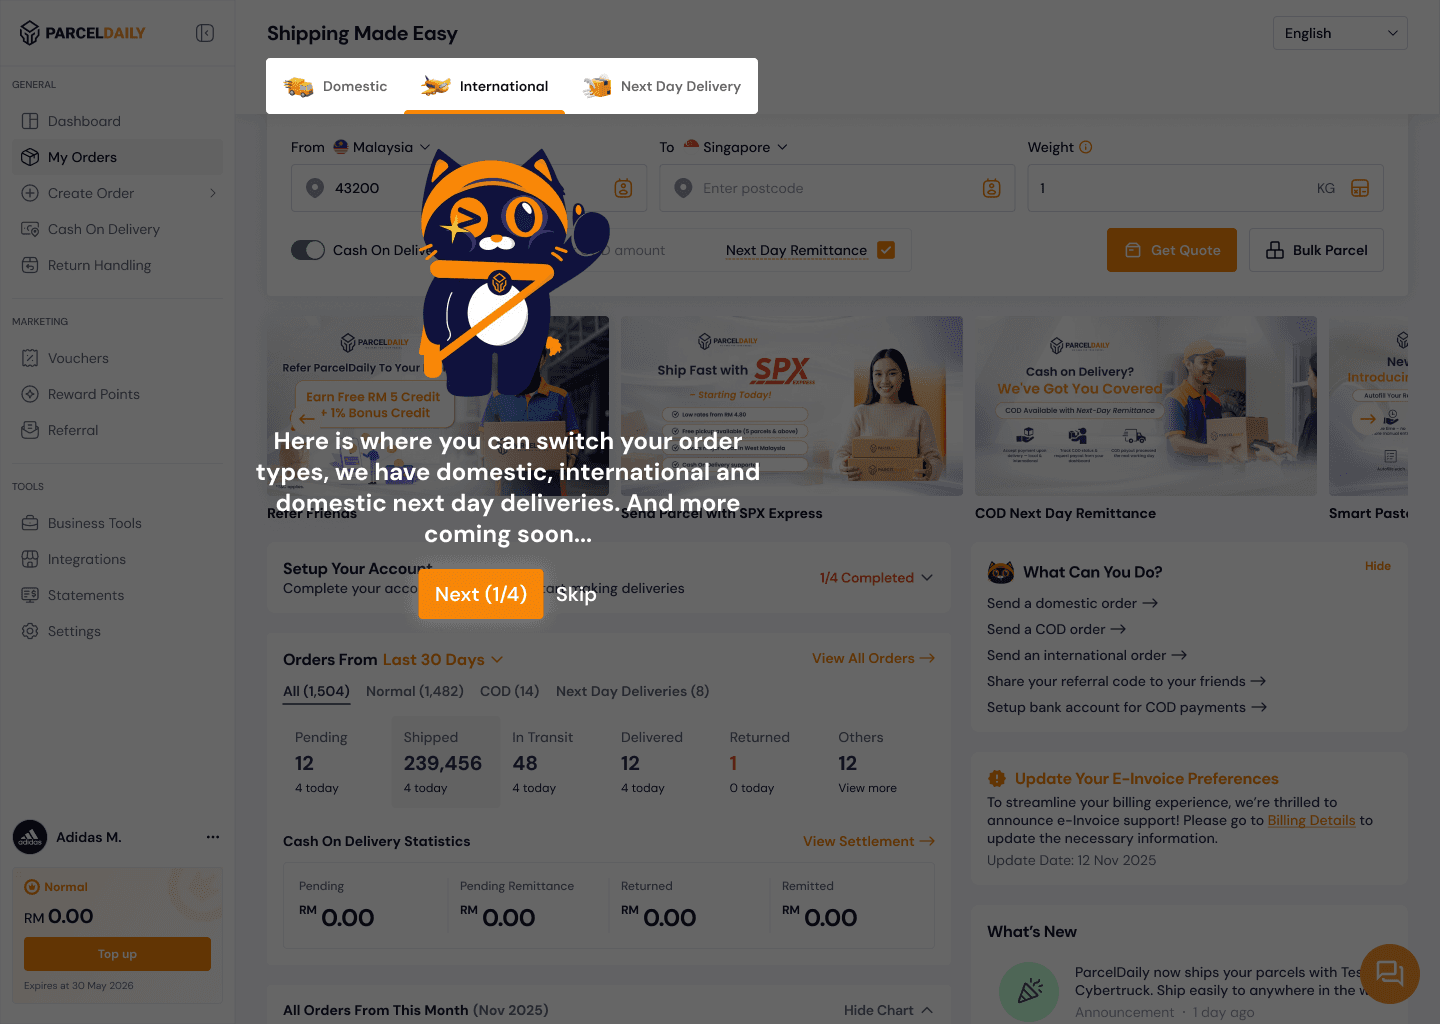Image resolution: width=1440 pixels, height=1024 pixels.
Task: Click the Next (1/4) tour button
Action: click(x=481, y=594)
